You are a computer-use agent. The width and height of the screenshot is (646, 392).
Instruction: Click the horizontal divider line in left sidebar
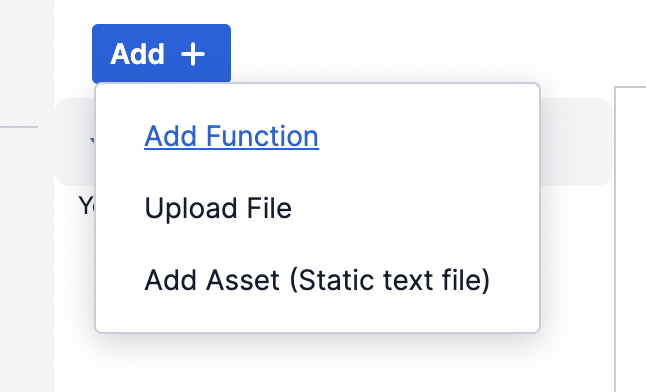pos(19,127)
